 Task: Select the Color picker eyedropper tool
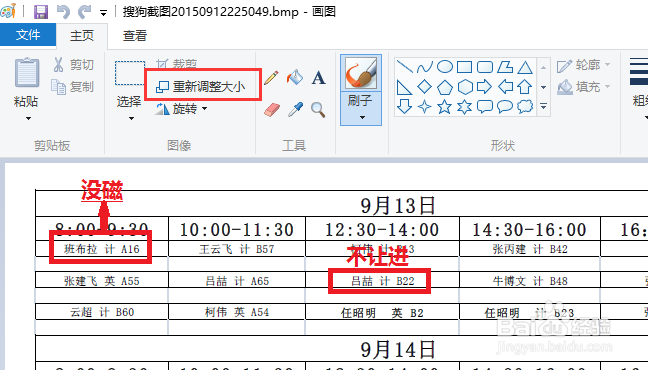coord(295,110)
